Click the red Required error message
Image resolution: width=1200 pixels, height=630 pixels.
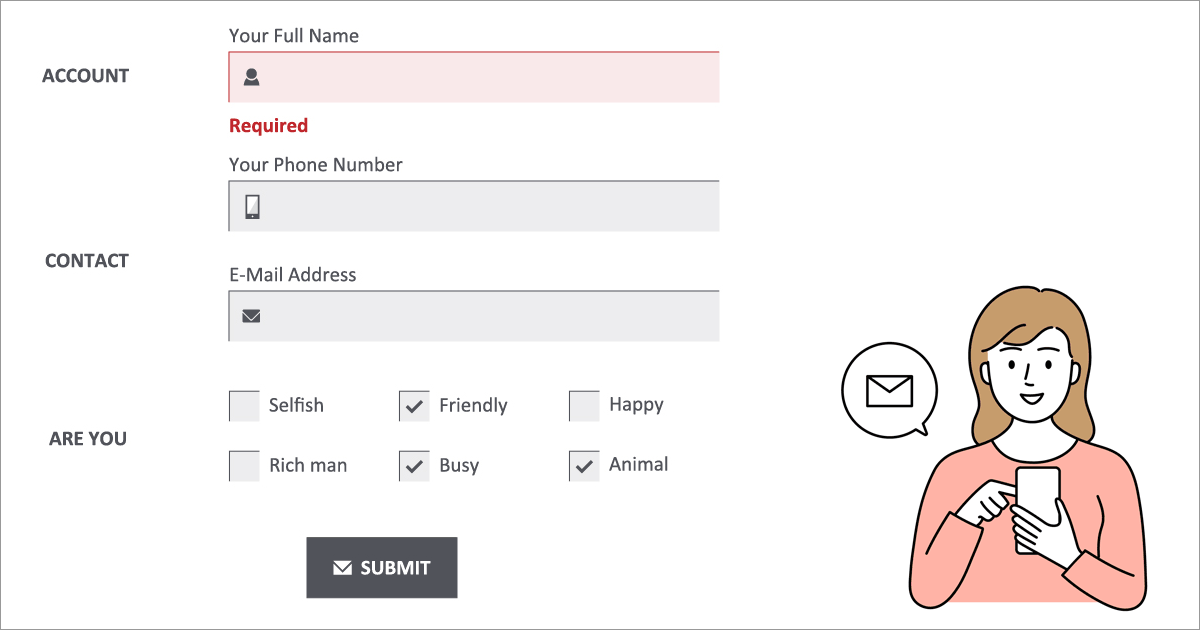[268, 126]
